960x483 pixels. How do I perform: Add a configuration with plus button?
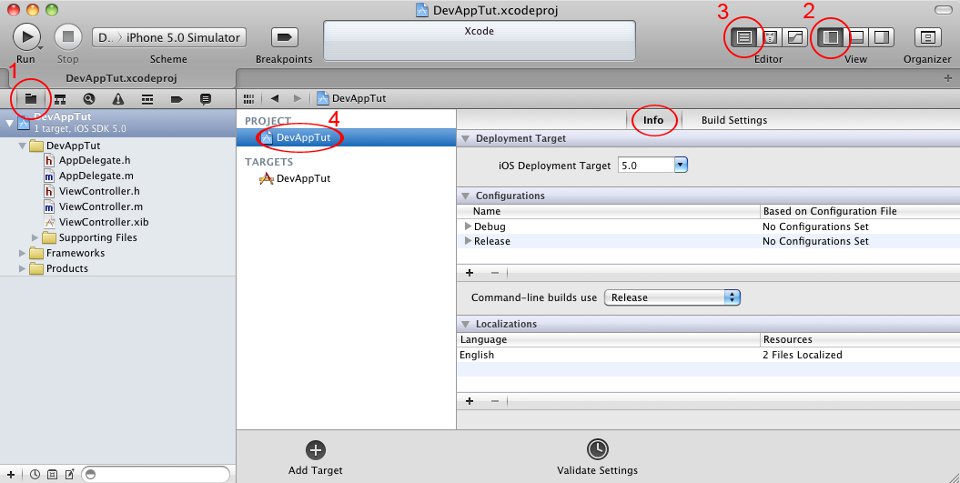pyautogui.click(x=470, y=272)
